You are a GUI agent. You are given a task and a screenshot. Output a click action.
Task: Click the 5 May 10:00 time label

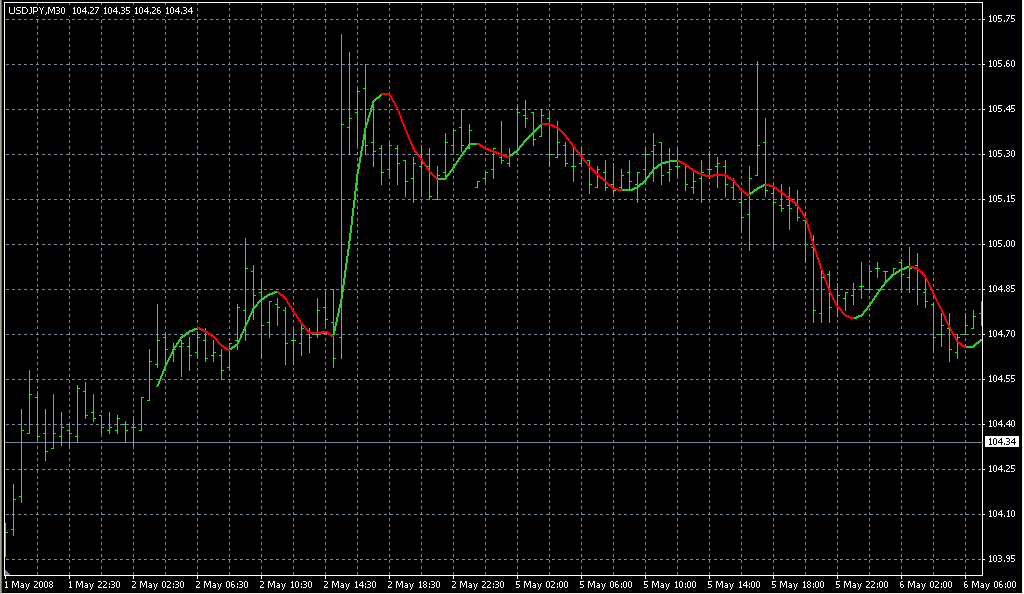tap(669, 584)
